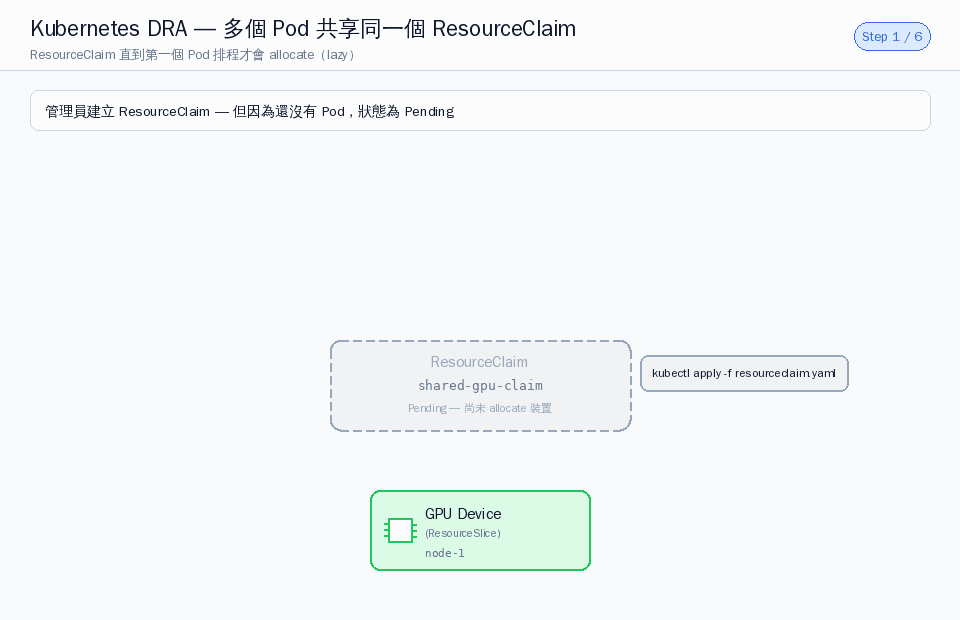This screenshot has width=960, height=620.
Task: Click the 'ResourceClaim' heading in the dashed box
Action: point(479,362)
